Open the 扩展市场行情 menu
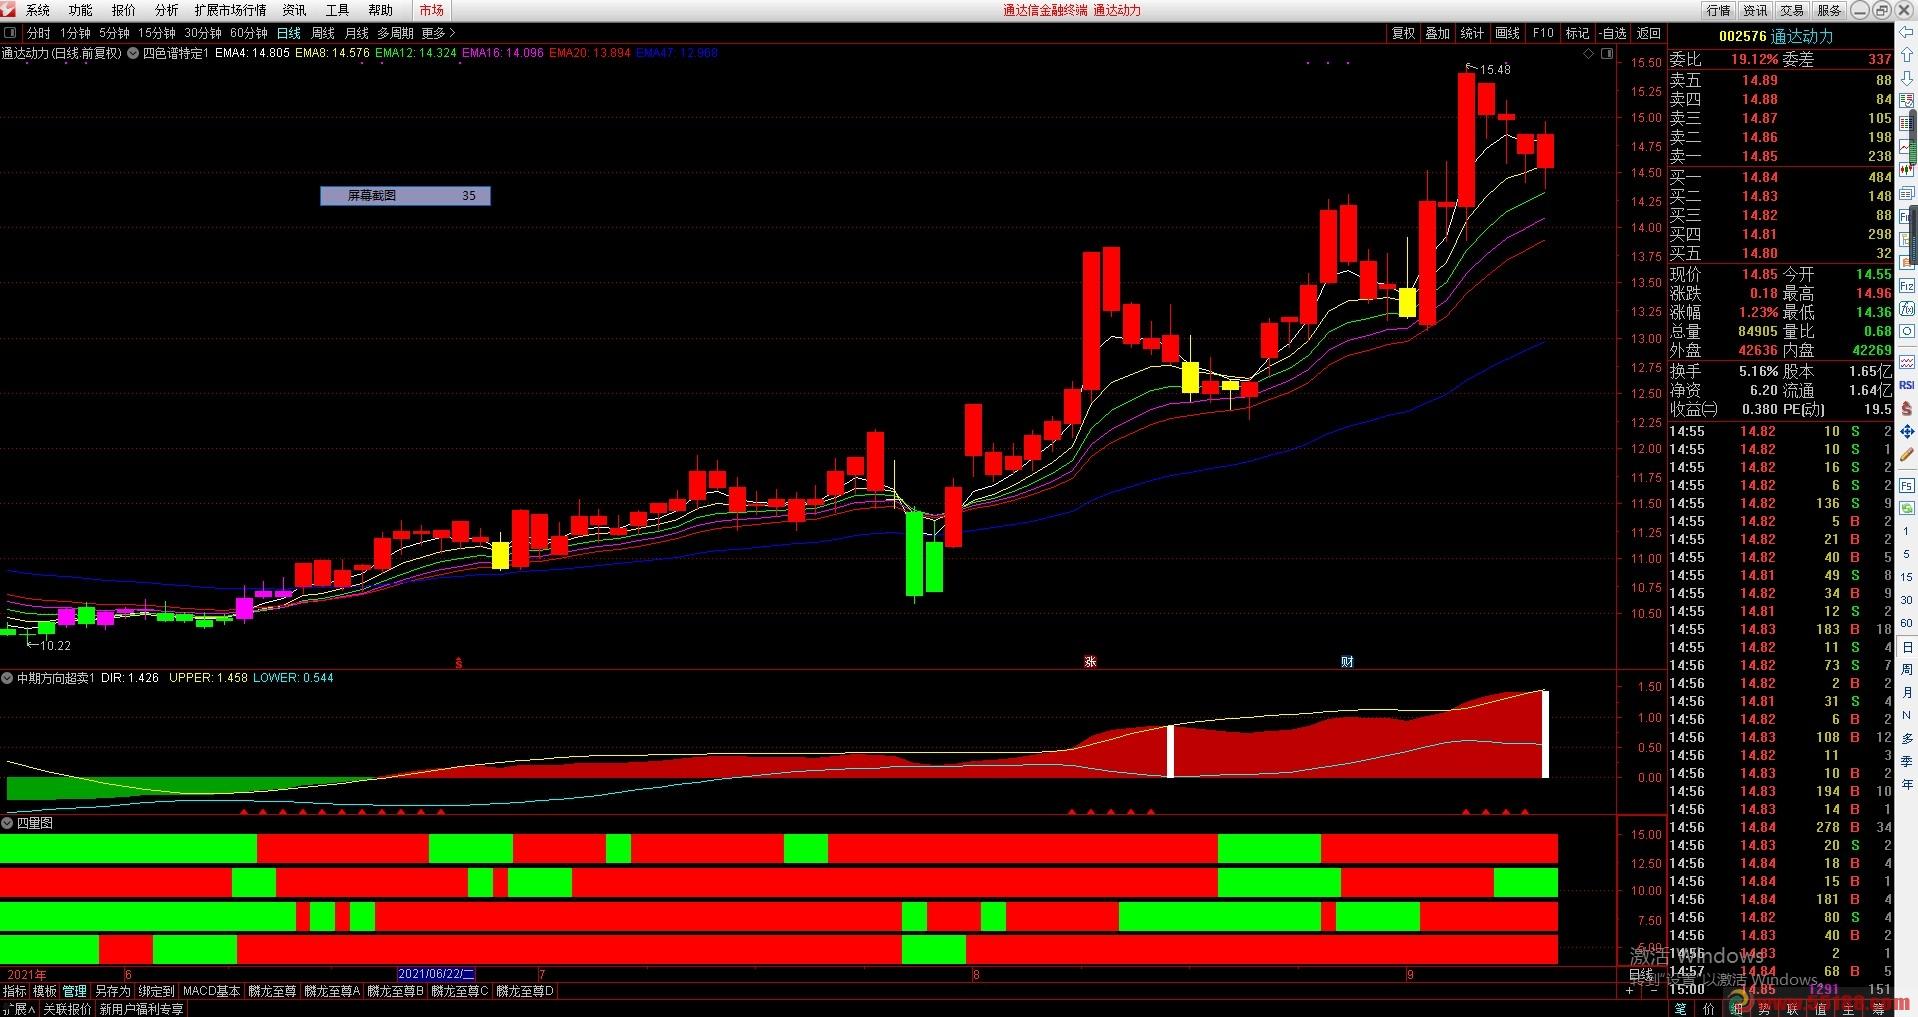Image resolution: width=1918 pixels, height=1017 pixels. pyautogui.click(x=231, y=10)
